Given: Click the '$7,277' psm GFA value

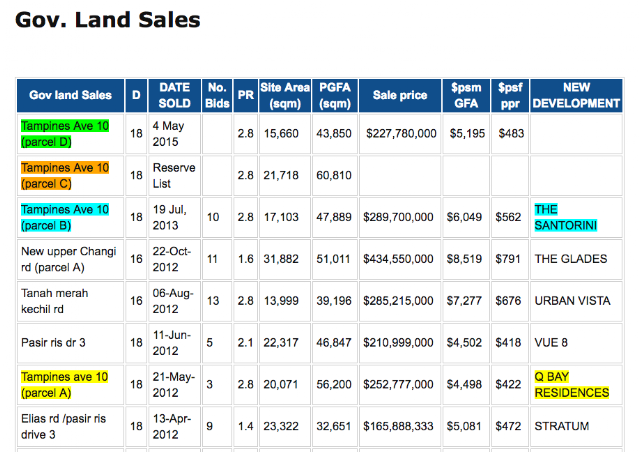Looking at the screenshot, I should pyautogui.click(x=464, y=301).
